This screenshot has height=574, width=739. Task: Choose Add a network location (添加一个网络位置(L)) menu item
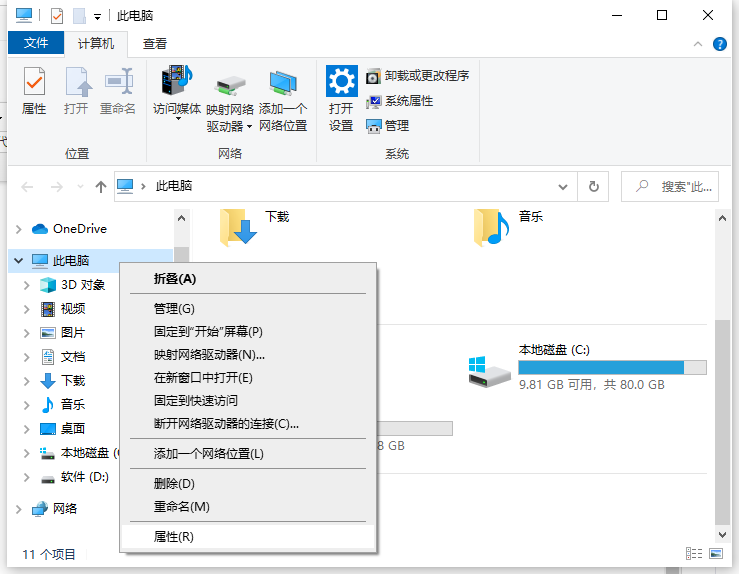pyautogui.click(x=248, y=454)
